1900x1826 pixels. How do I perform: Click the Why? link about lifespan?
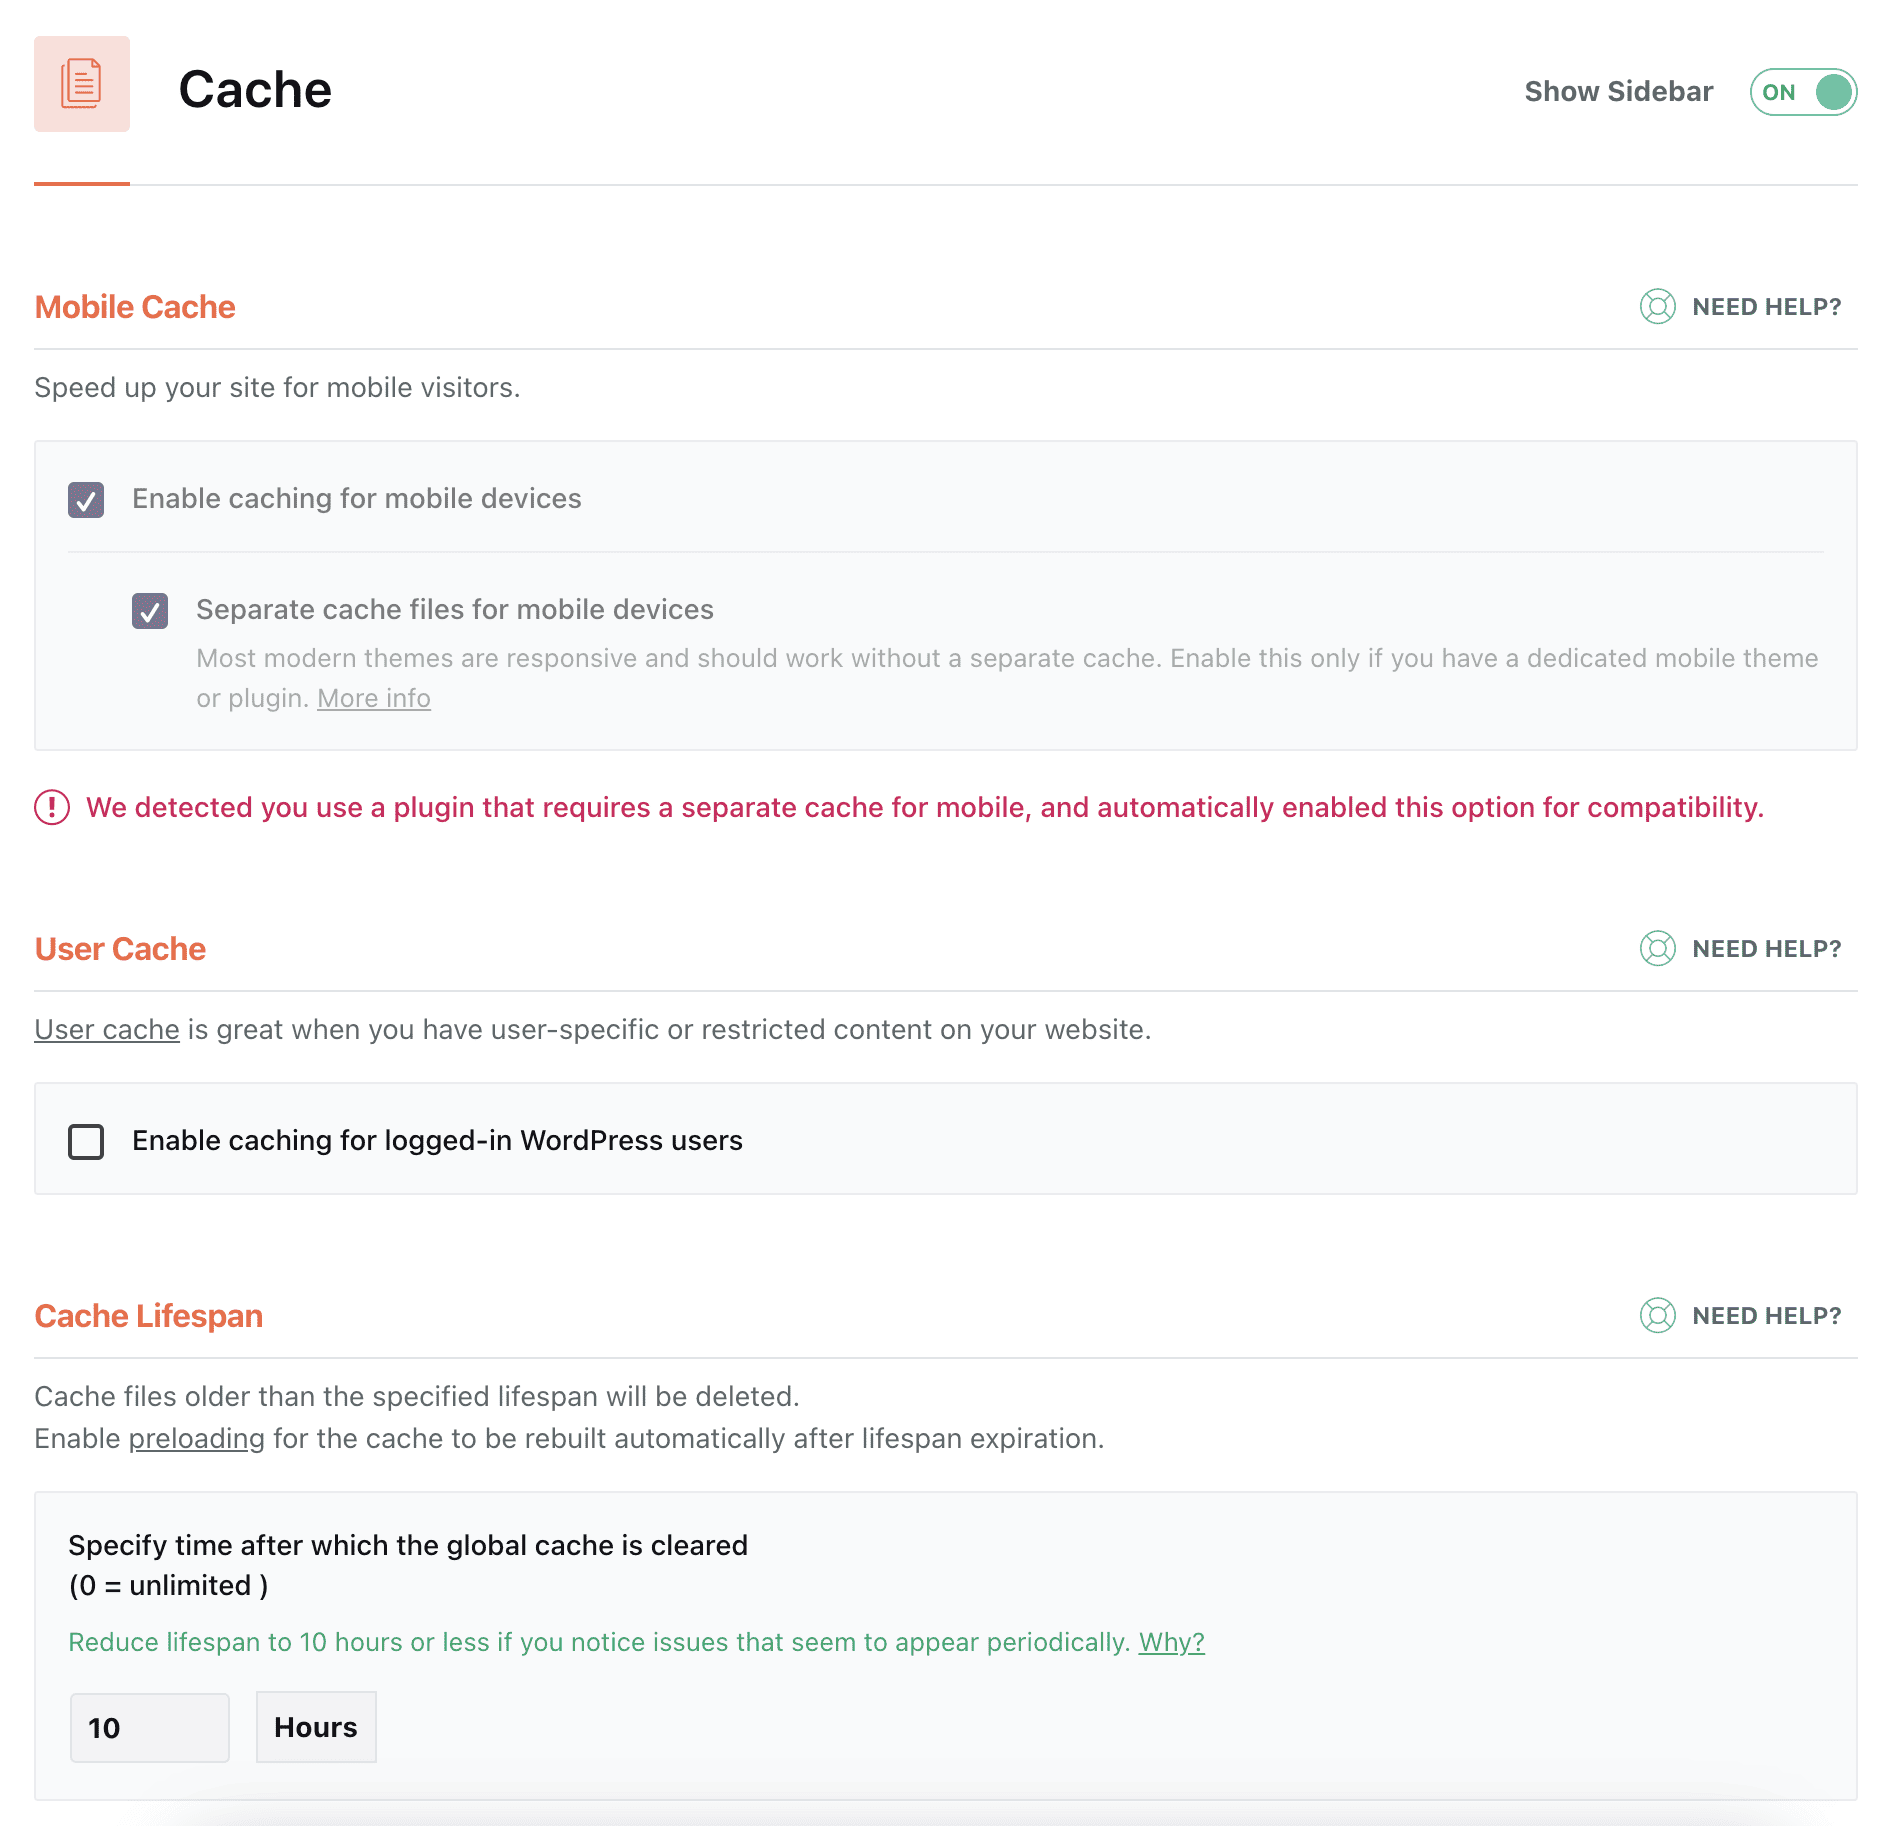click(1171, 1642)
